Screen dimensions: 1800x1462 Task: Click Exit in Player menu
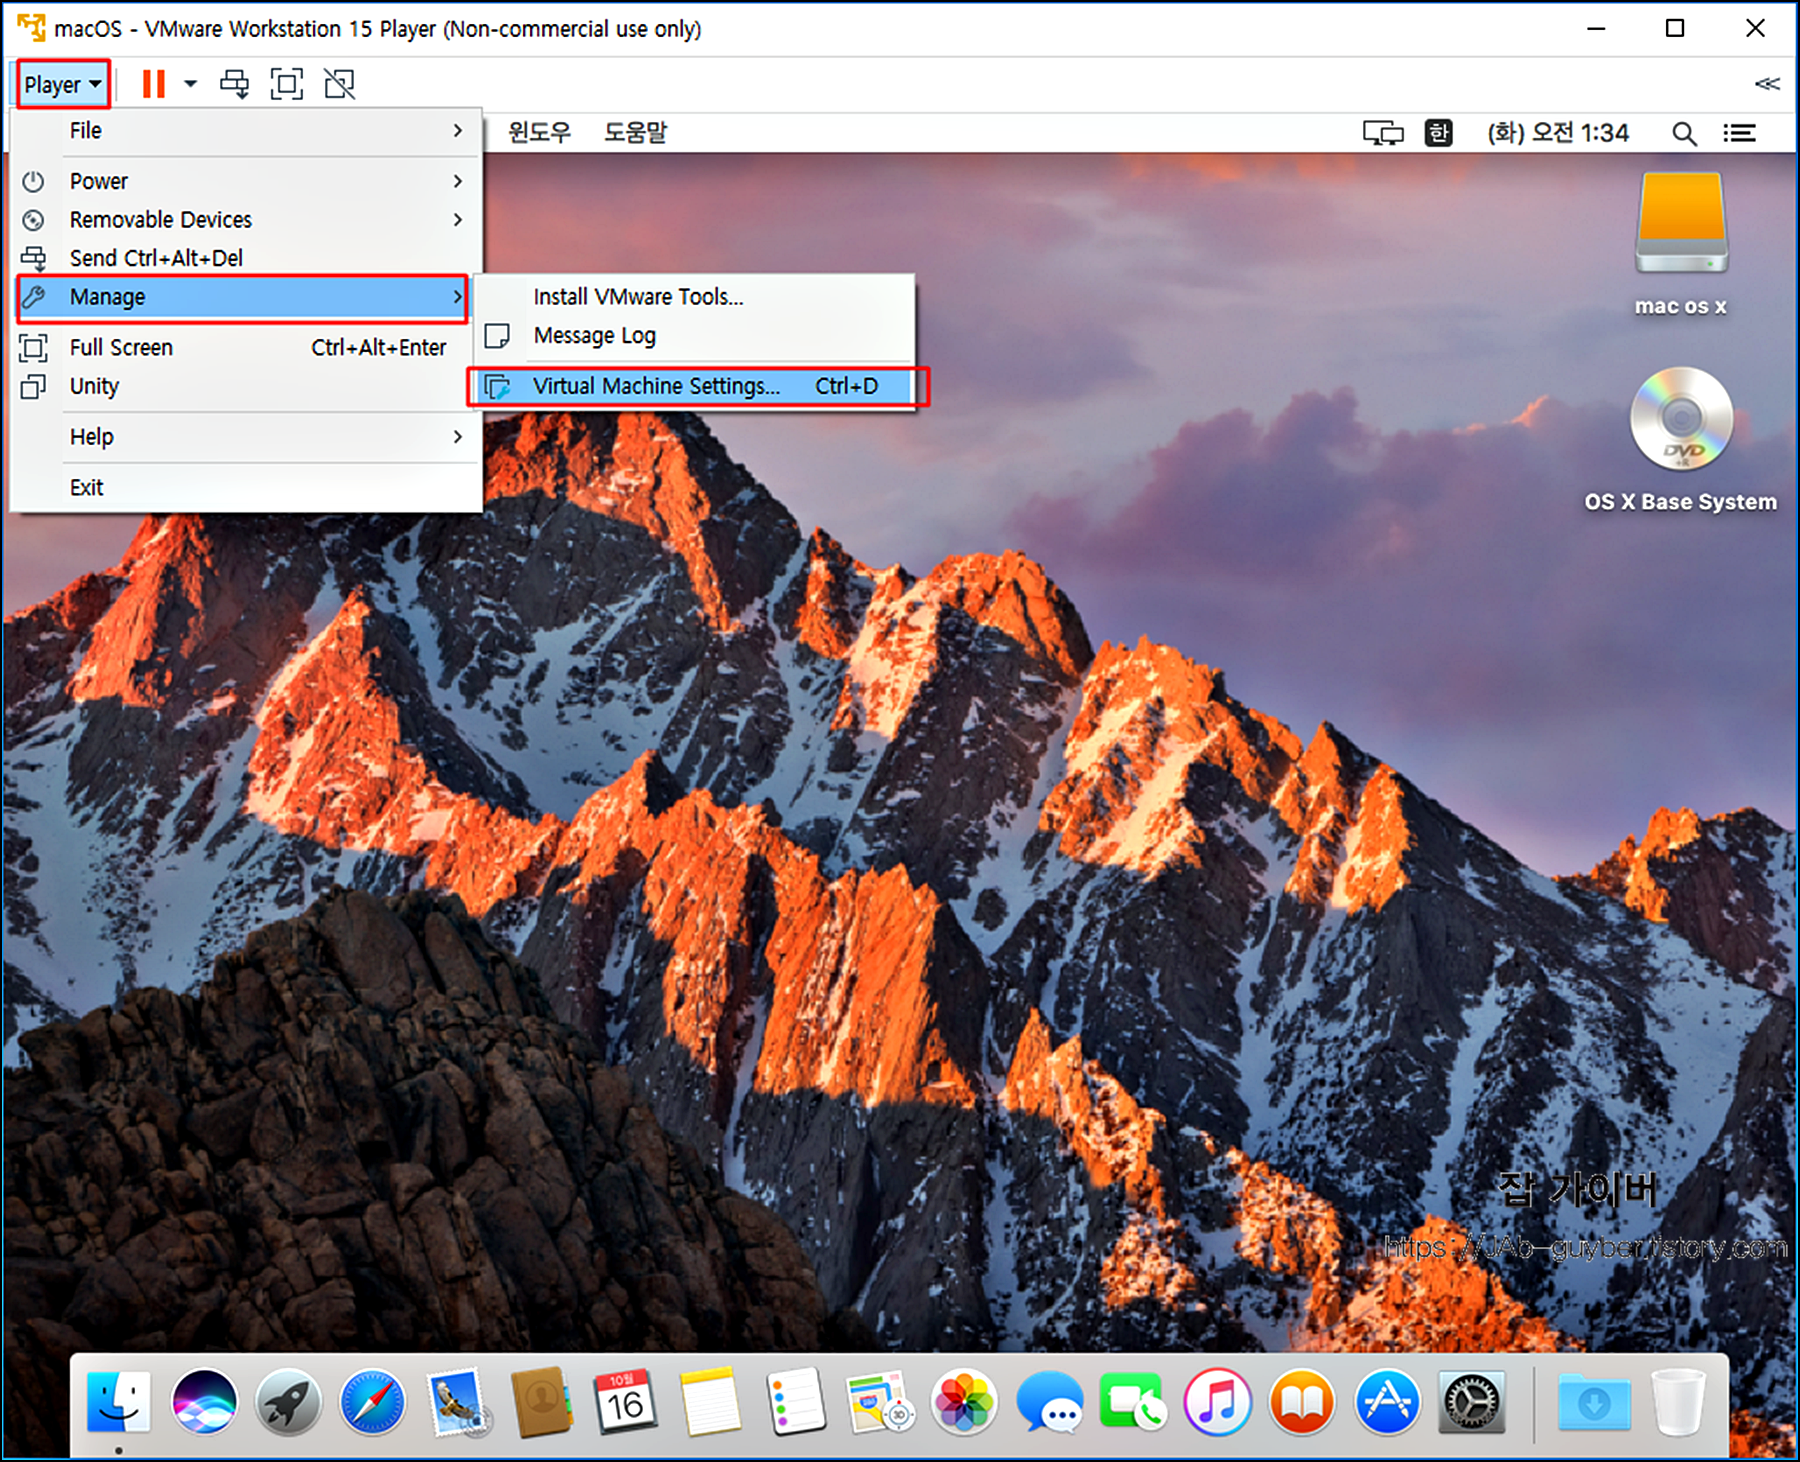tap(246, 487)
